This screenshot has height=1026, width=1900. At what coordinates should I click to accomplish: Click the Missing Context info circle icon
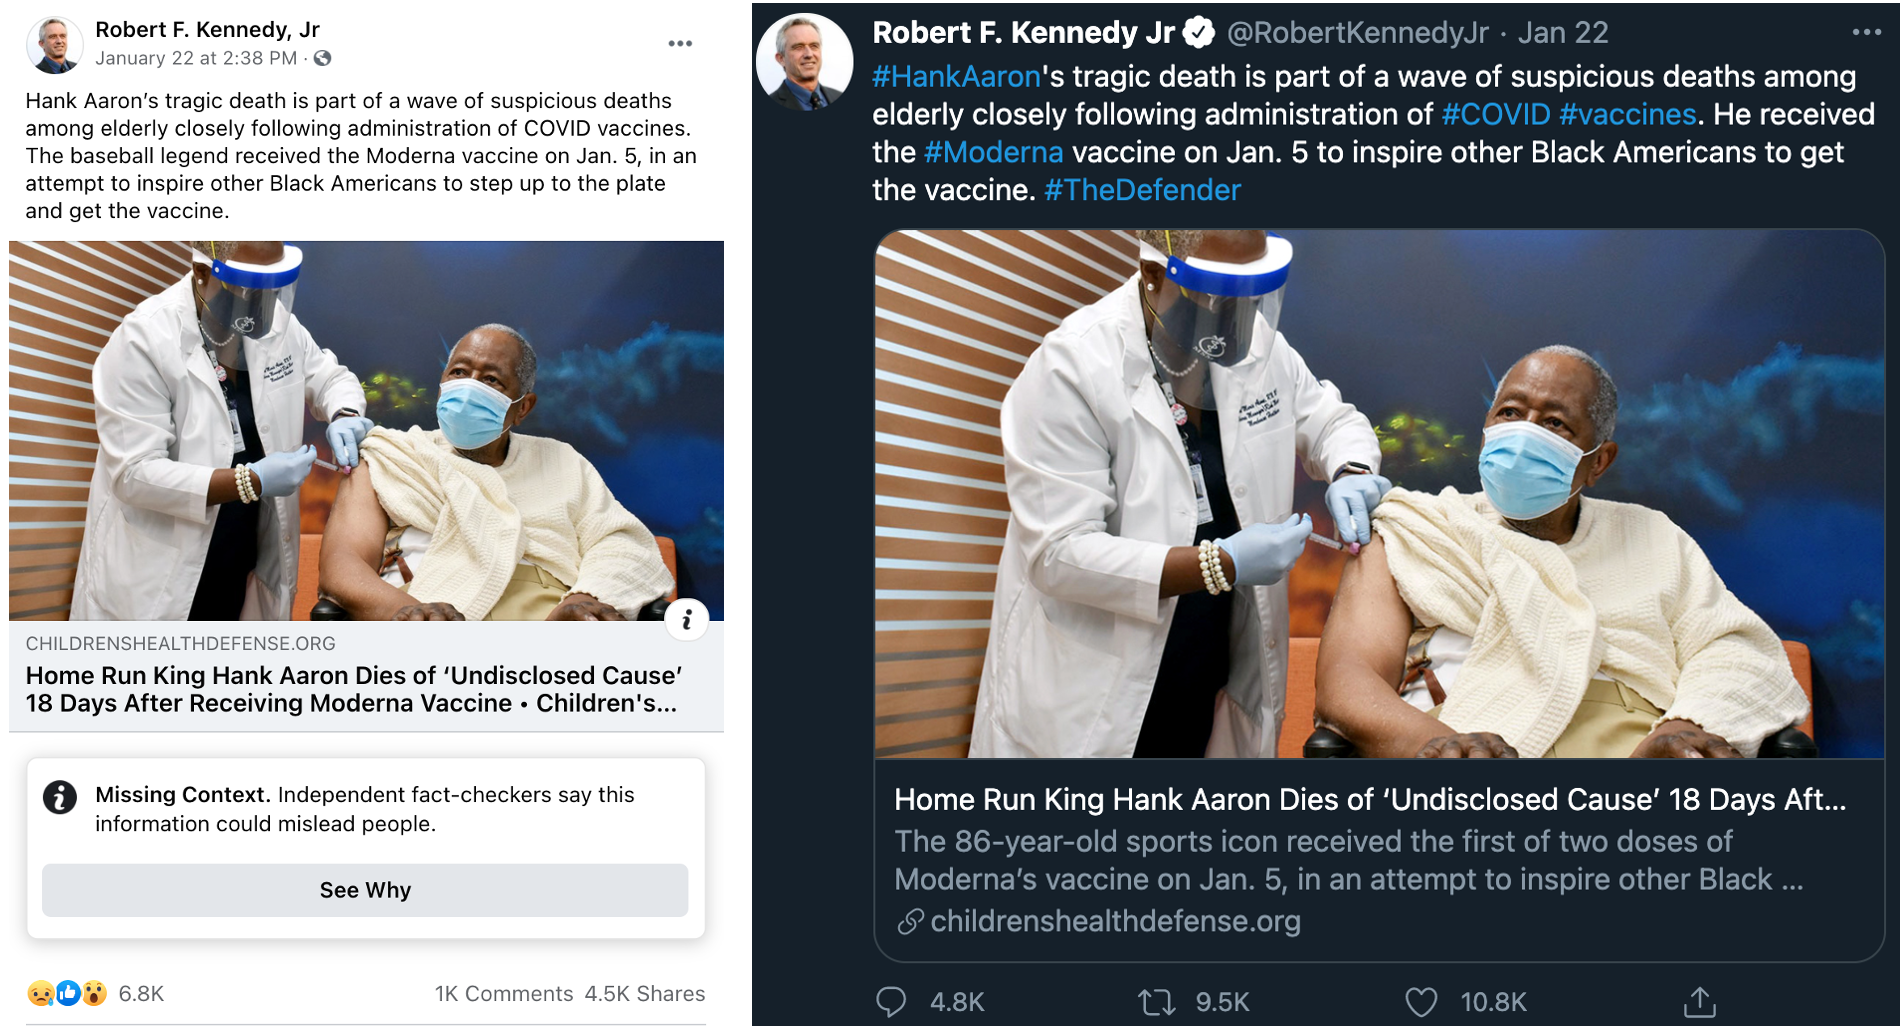tap(60, 797)
